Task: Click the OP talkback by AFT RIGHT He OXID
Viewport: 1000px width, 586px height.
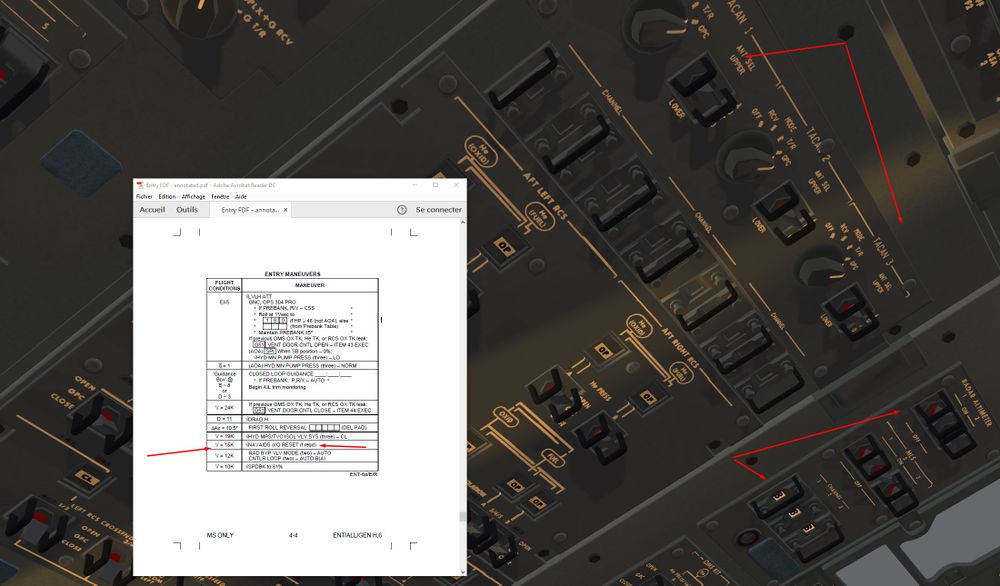Action: (x=603, y=351)
